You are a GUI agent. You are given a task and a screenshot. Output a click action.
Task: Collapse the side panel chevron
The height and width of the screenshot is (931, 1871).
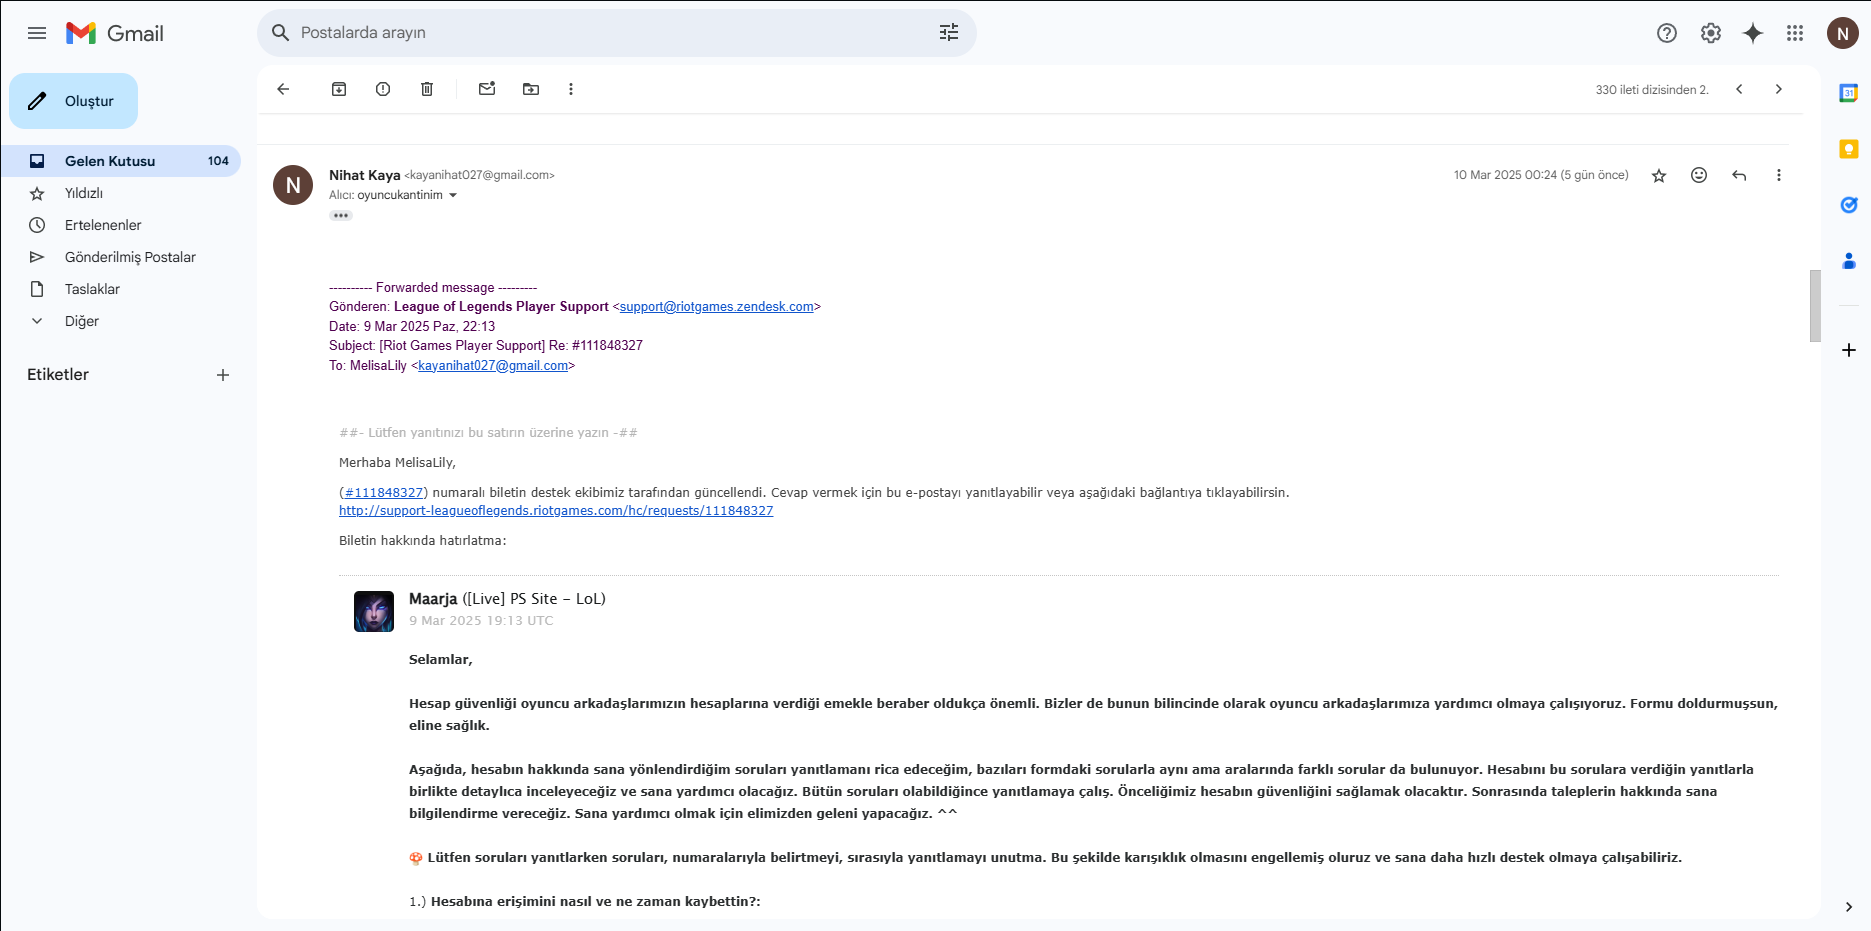(x=1848, y=907)
